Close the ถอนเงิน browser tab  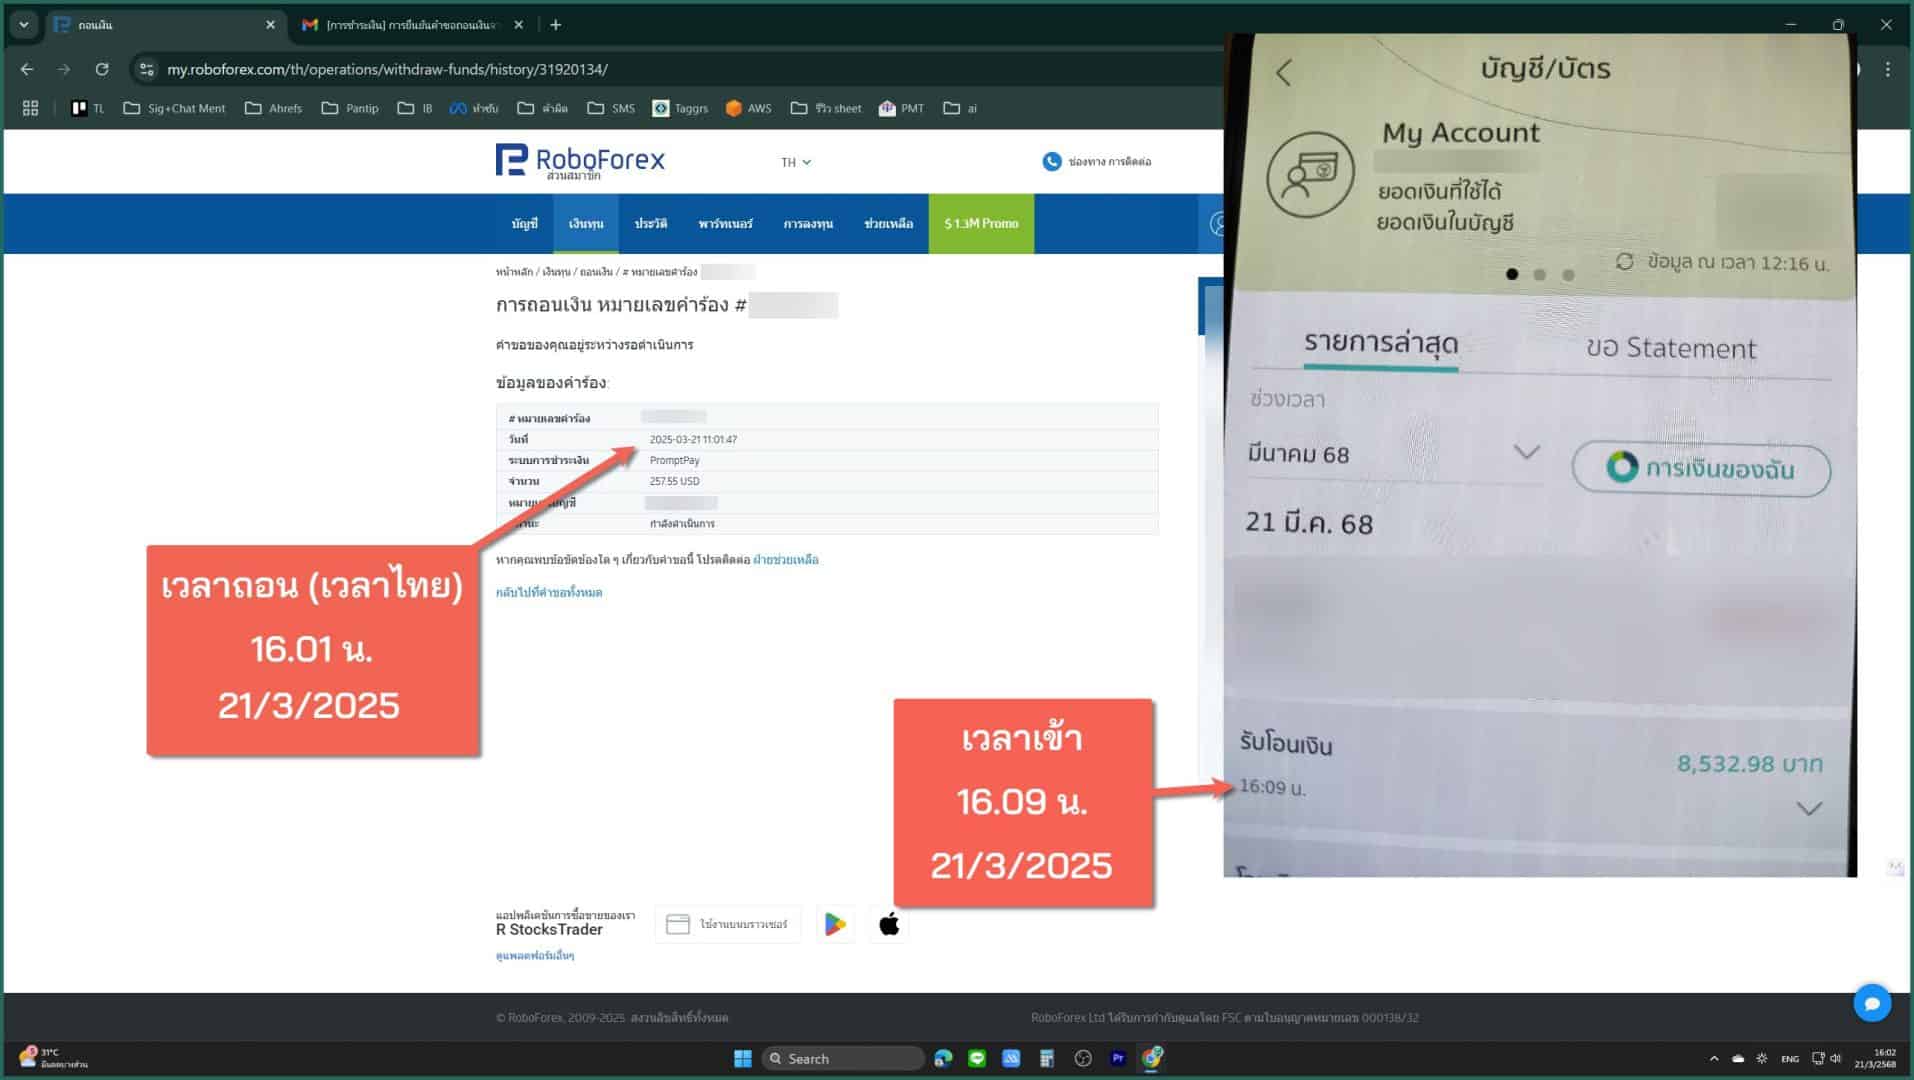pos(270,25)
